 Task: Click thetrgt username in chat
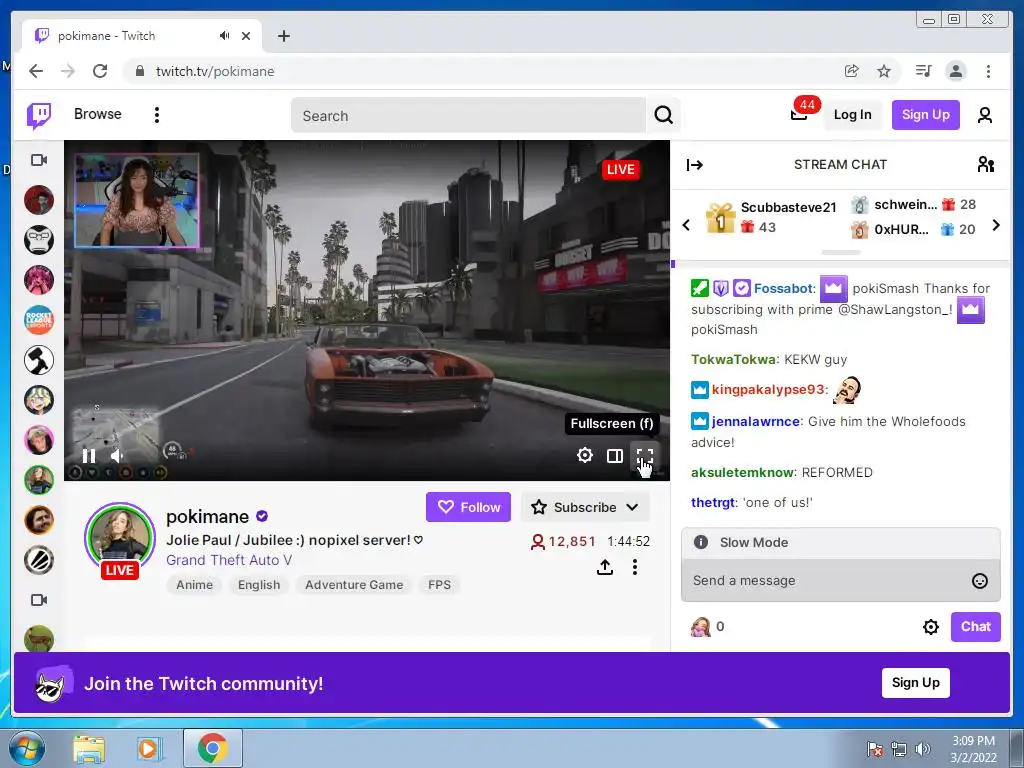tap(713, 503)
